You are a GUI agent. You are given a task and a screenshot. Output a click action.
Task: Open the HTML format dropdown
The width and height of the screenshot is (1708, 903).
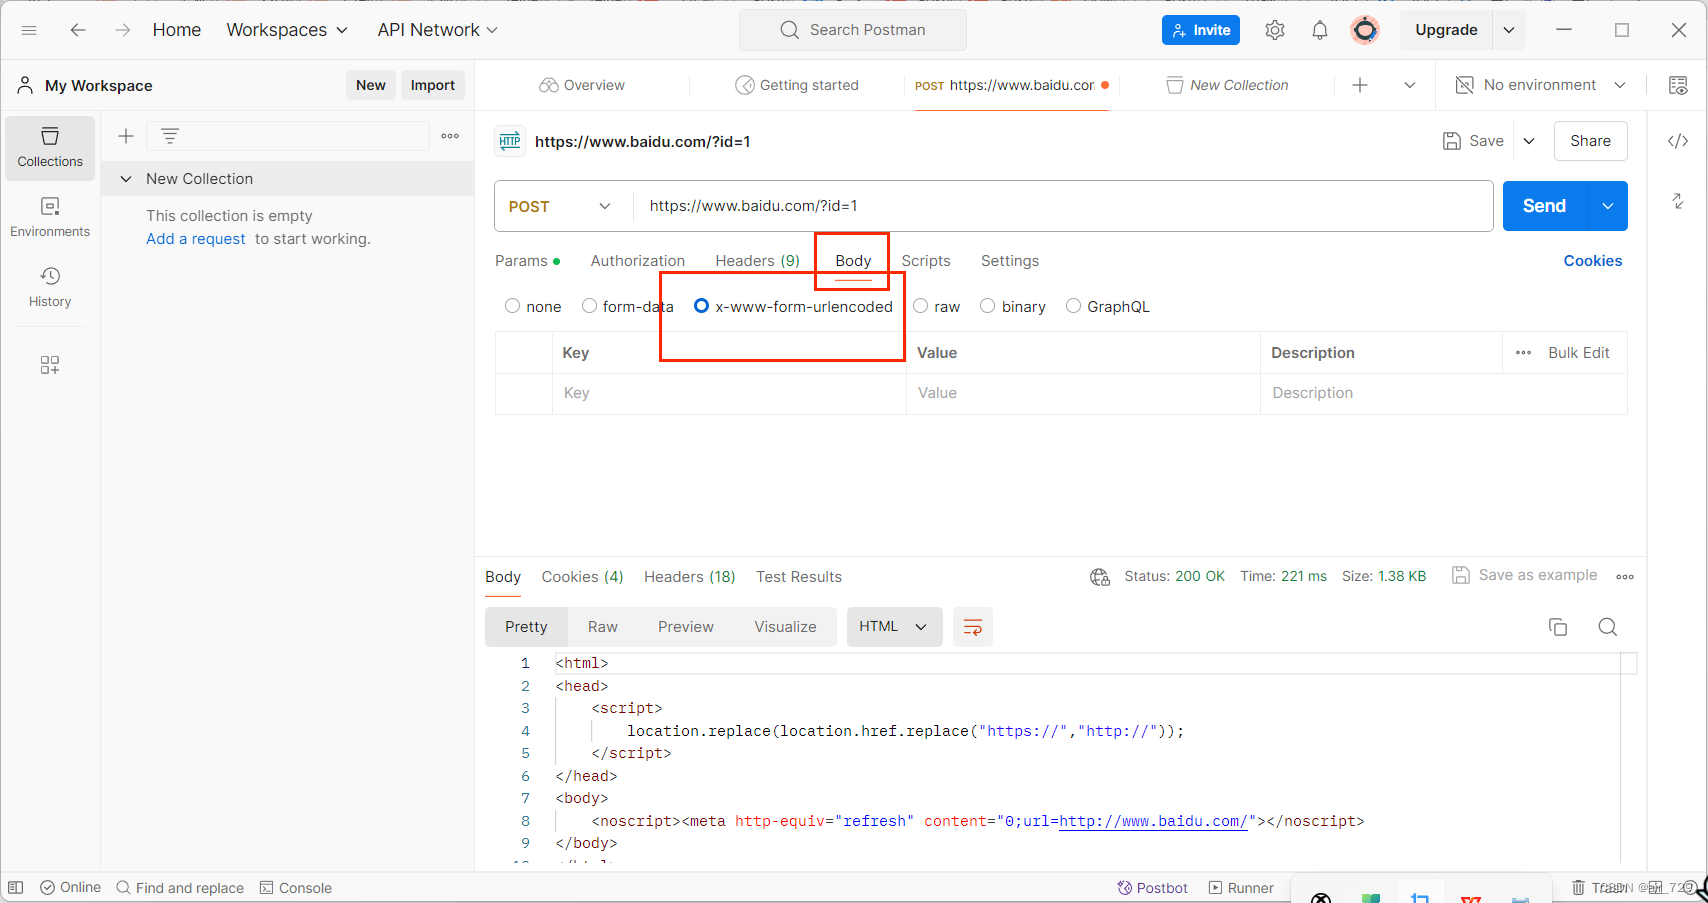point(894,627)
